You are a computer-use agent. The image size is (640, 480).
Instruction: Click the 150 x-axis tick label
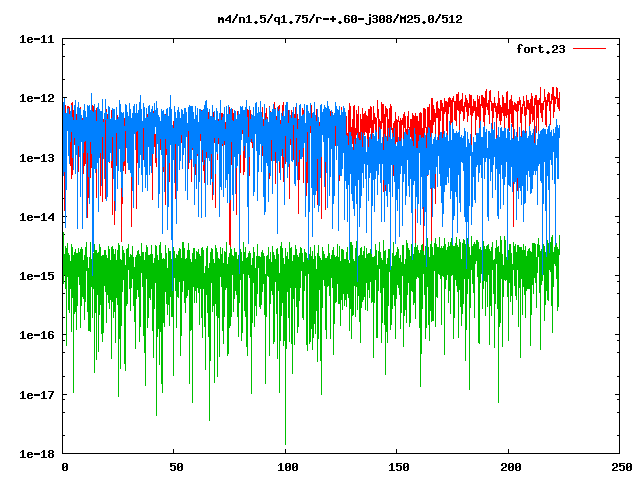399,467
